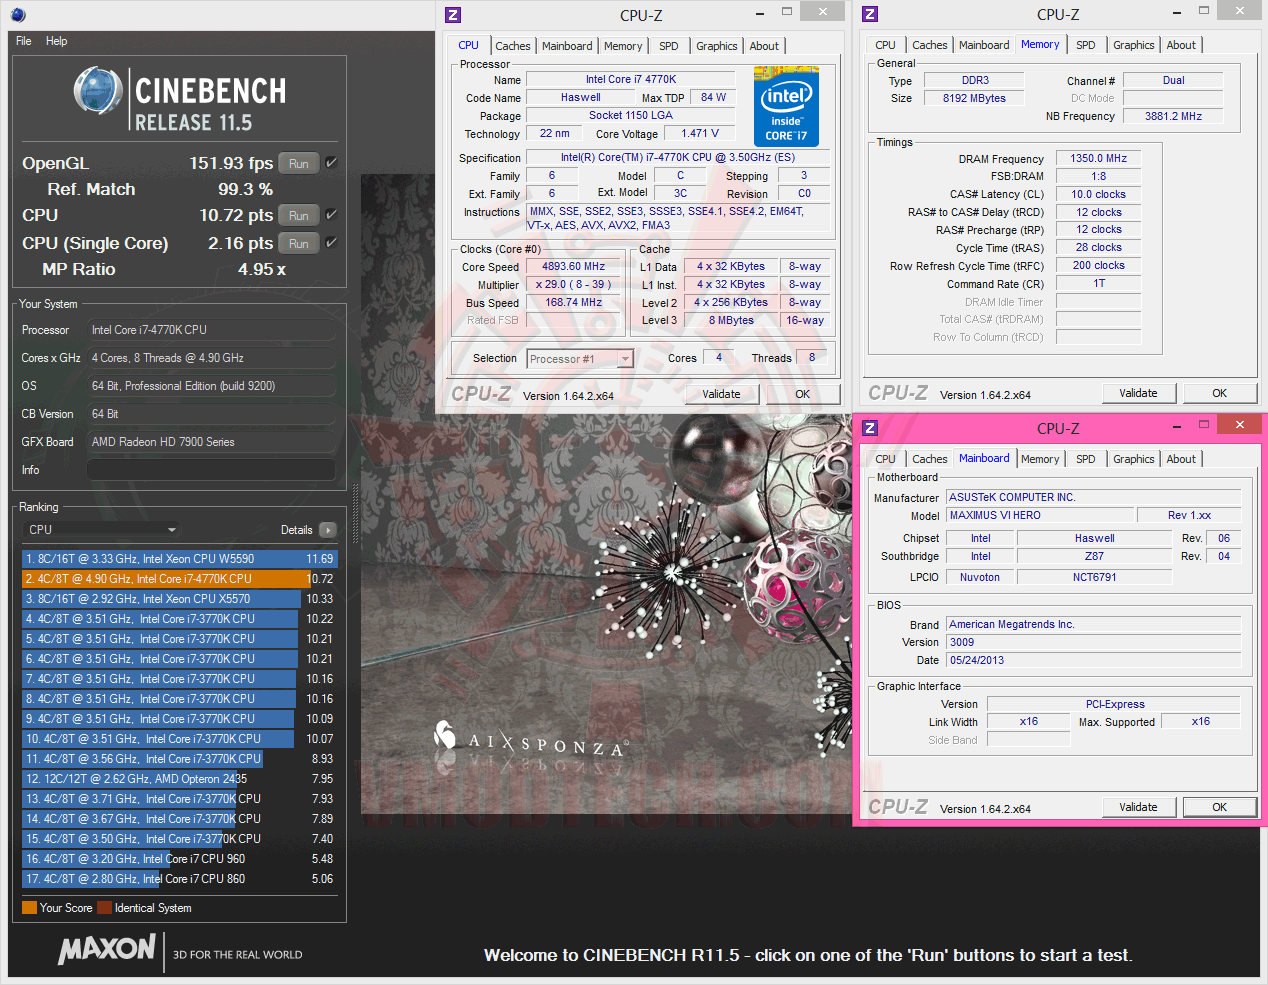This screenshot has width=1268, height=985.
Task: Click the CPU-Z Z icon in Mainboard window
Action: 870,428
